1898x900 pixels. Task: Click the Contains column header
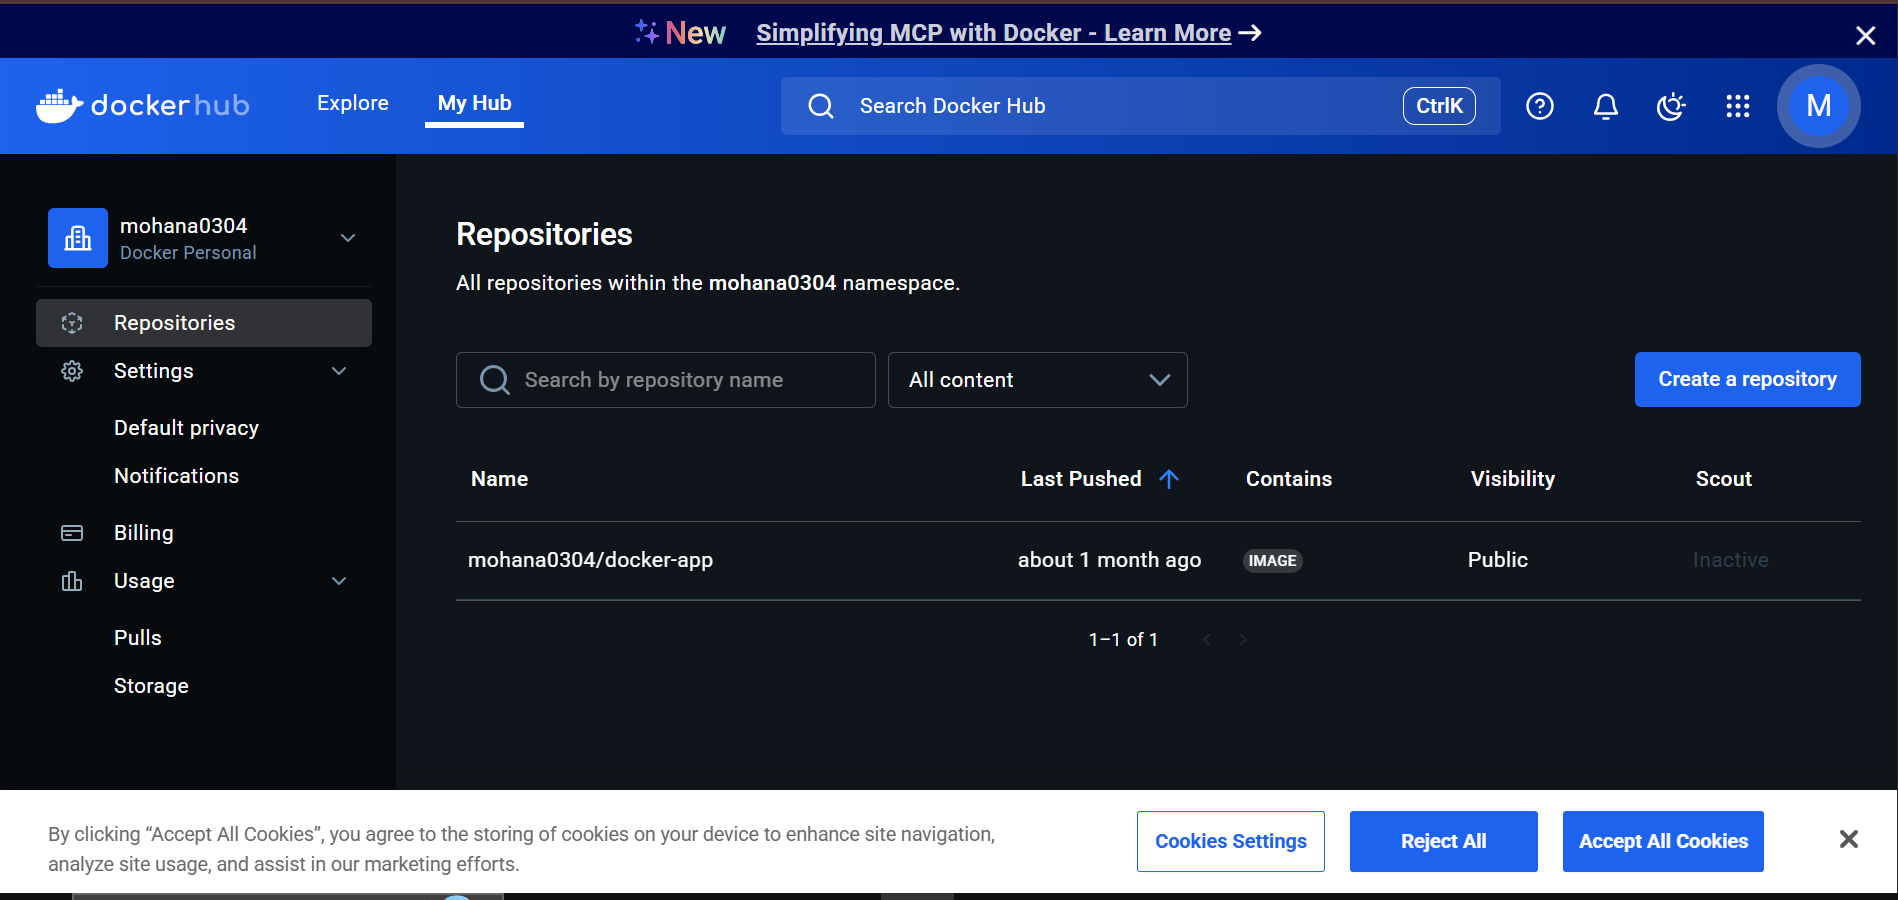click(1289, 479)
